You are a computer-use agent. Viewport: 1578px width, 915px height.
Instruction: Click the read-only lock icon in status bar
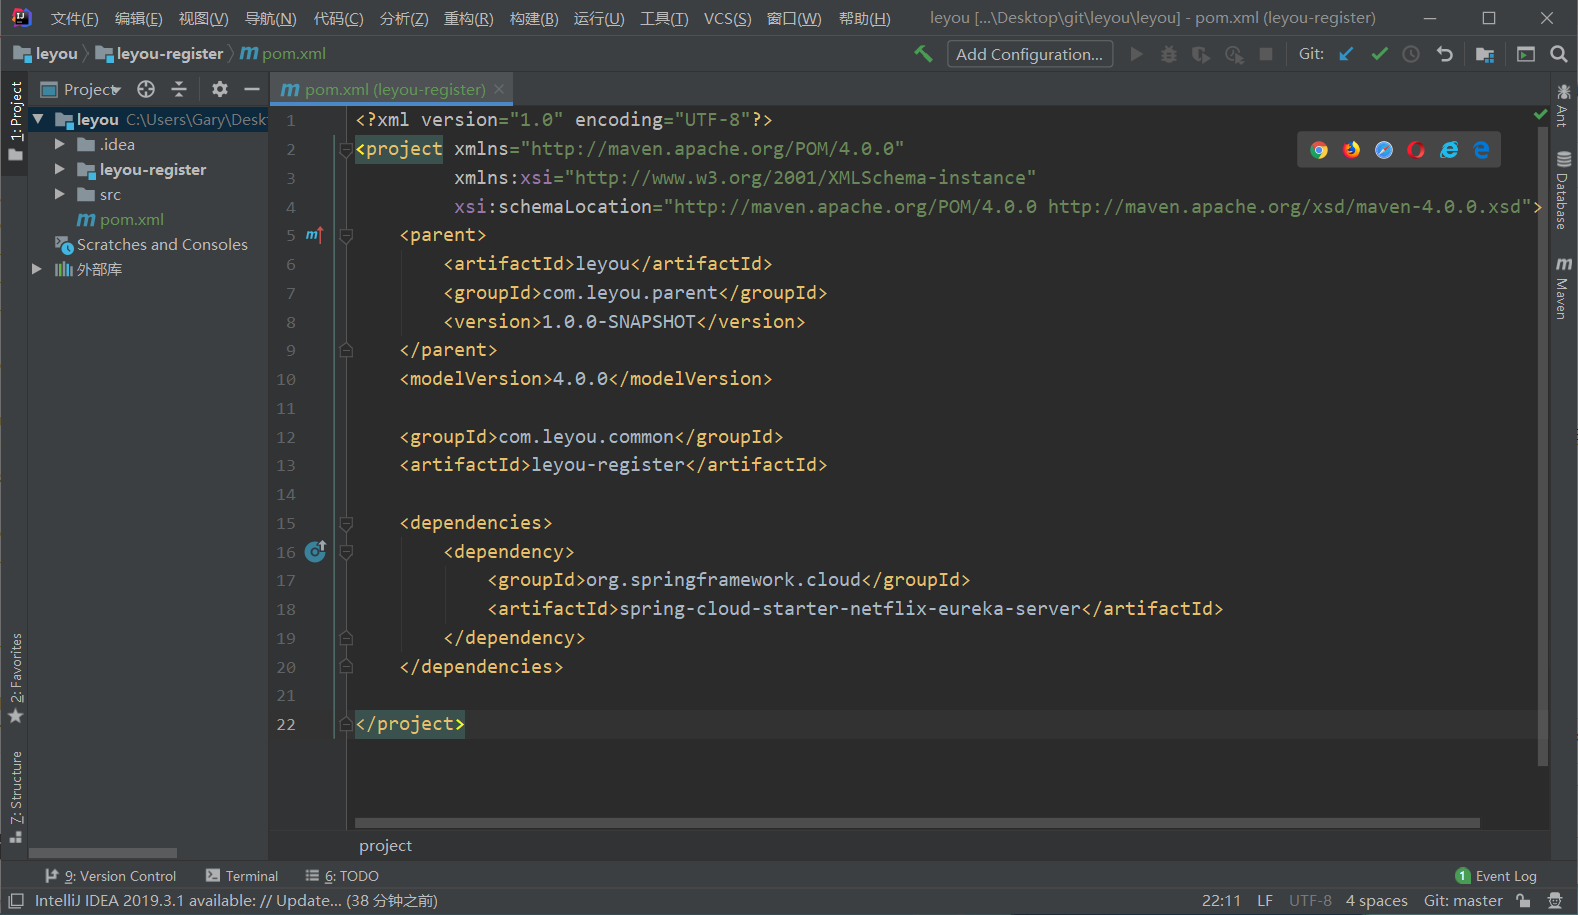pos(1523,901)
